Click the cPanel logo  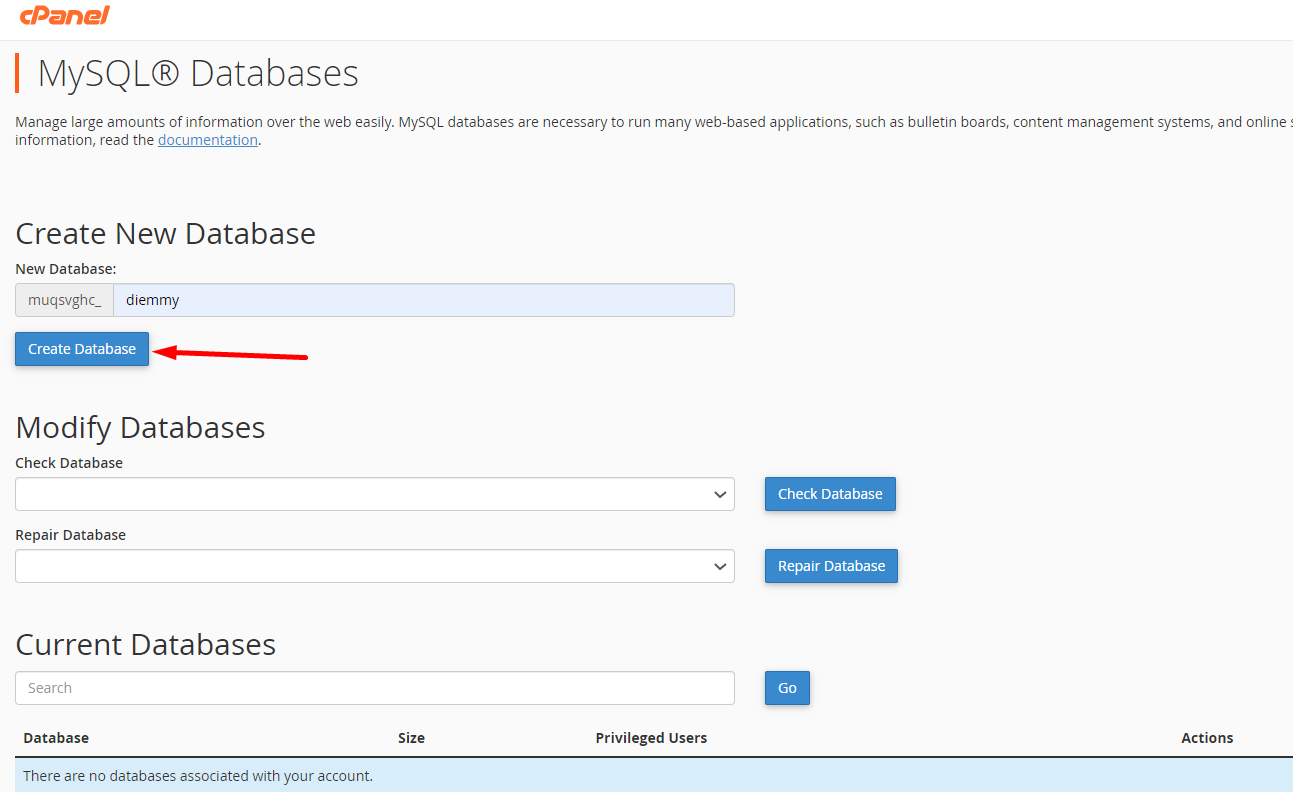(64, 15)
